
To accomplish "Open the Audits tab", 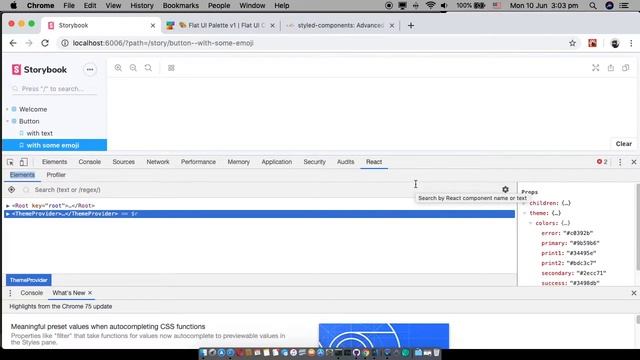I will point(345,162).
